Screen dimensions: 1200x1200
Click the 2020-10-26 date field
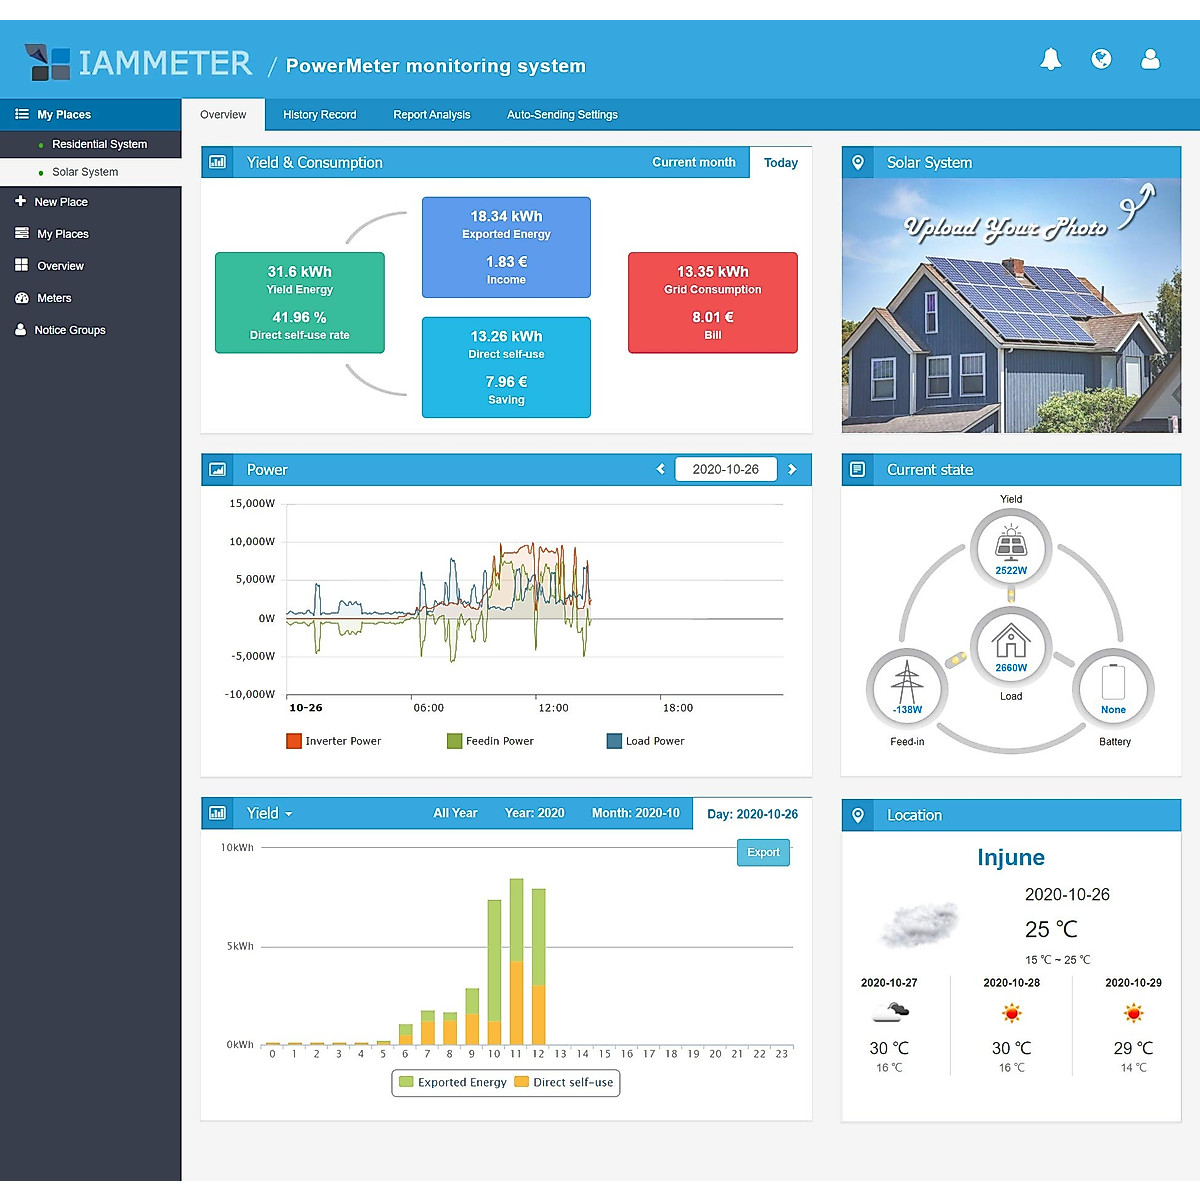click(x=726, y=469)
